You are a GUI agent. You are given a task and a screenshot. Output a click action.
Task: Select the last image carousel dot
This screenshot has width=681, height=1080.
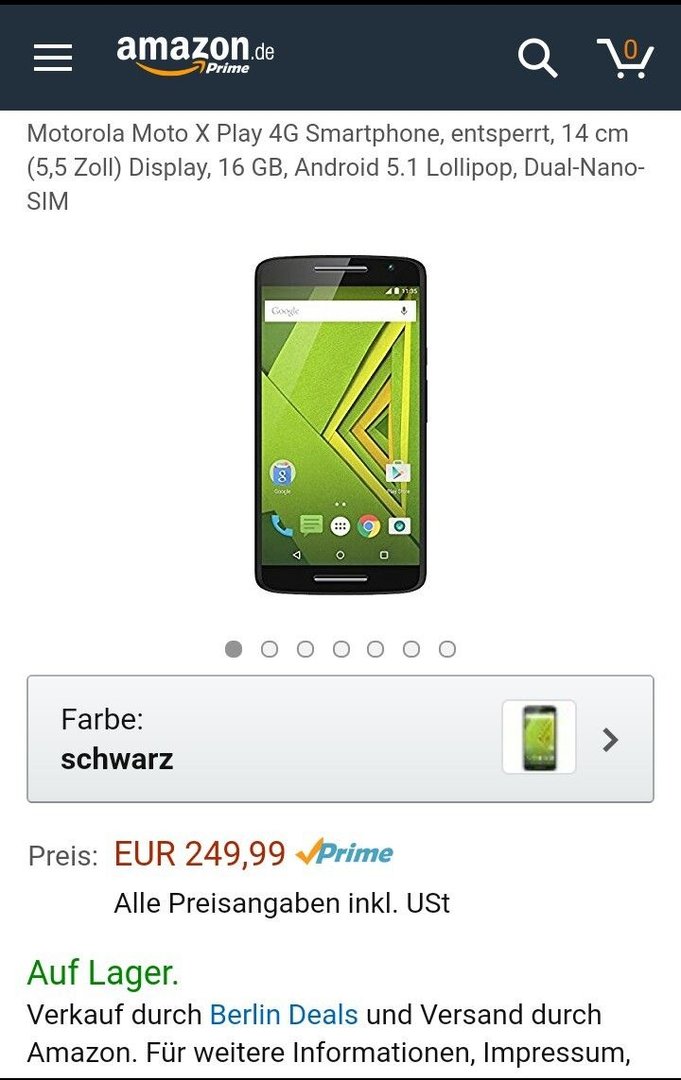point(447,649)
